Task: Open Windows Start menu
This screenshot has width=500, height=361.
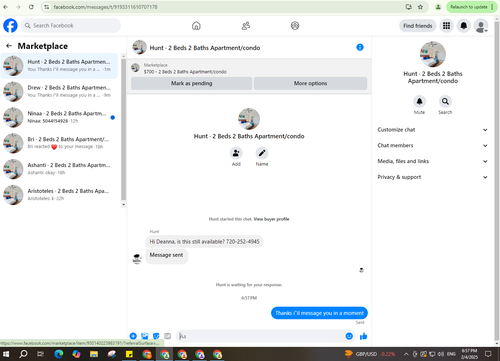Action: coord(6,354)
